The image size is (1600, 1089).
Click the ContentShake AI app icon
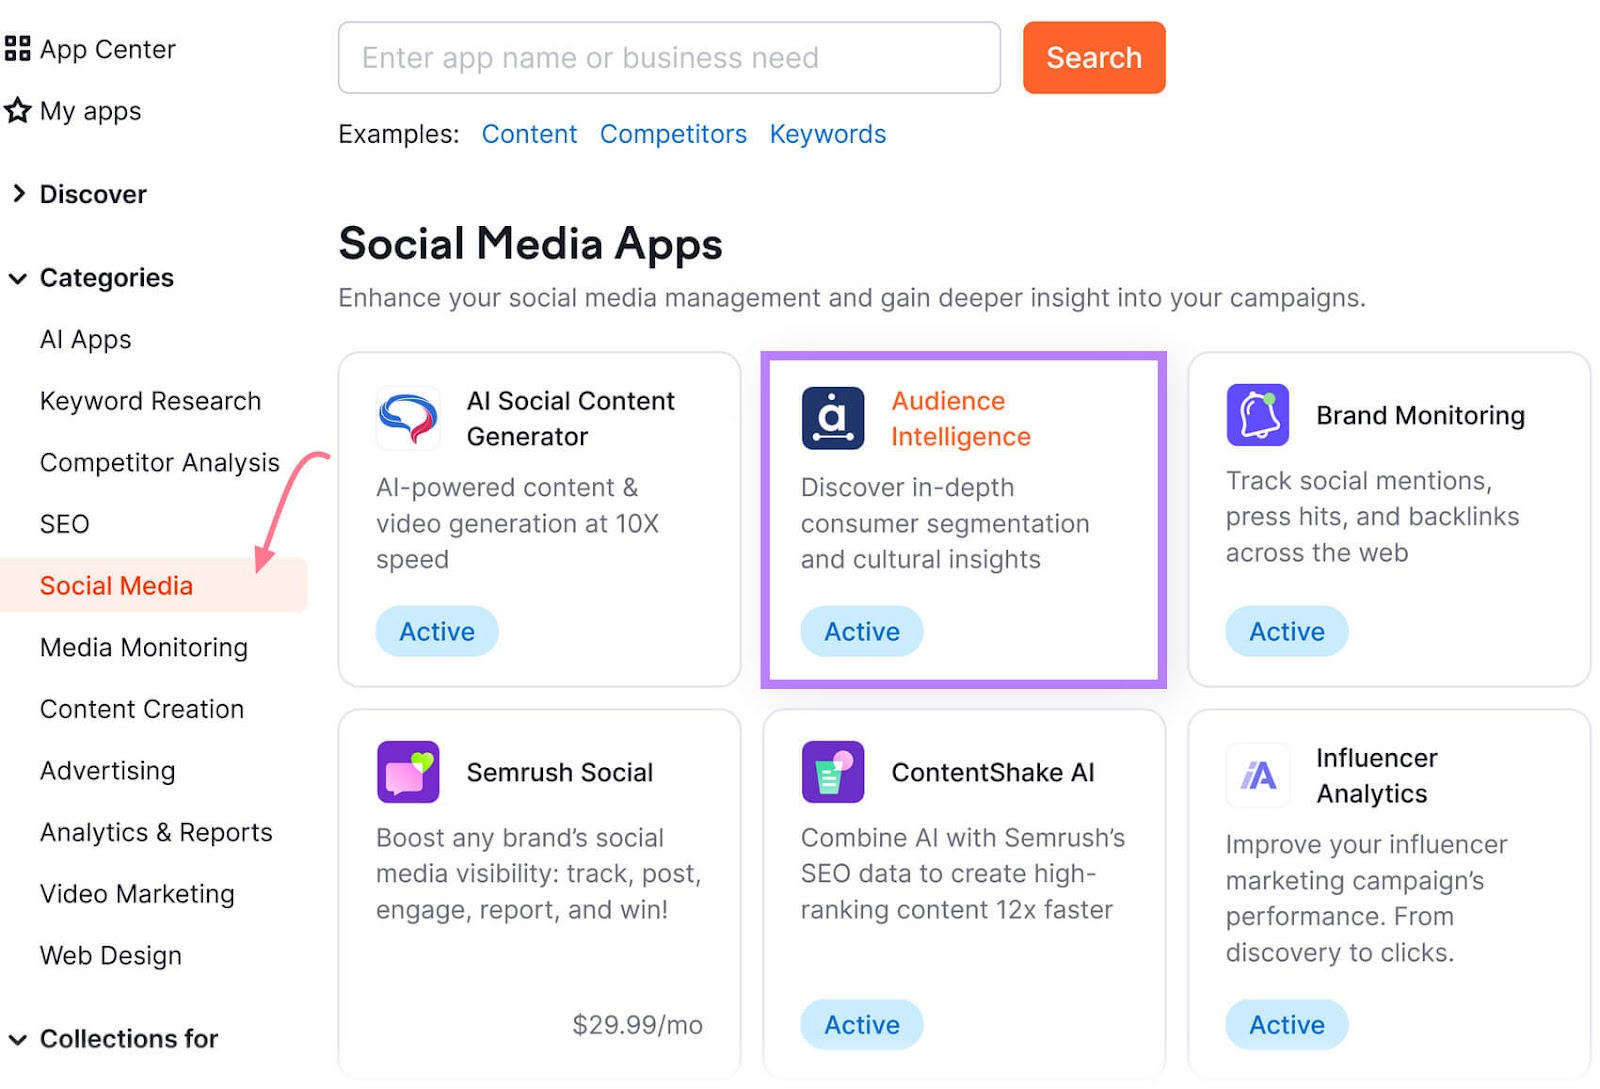coord(831,772)
